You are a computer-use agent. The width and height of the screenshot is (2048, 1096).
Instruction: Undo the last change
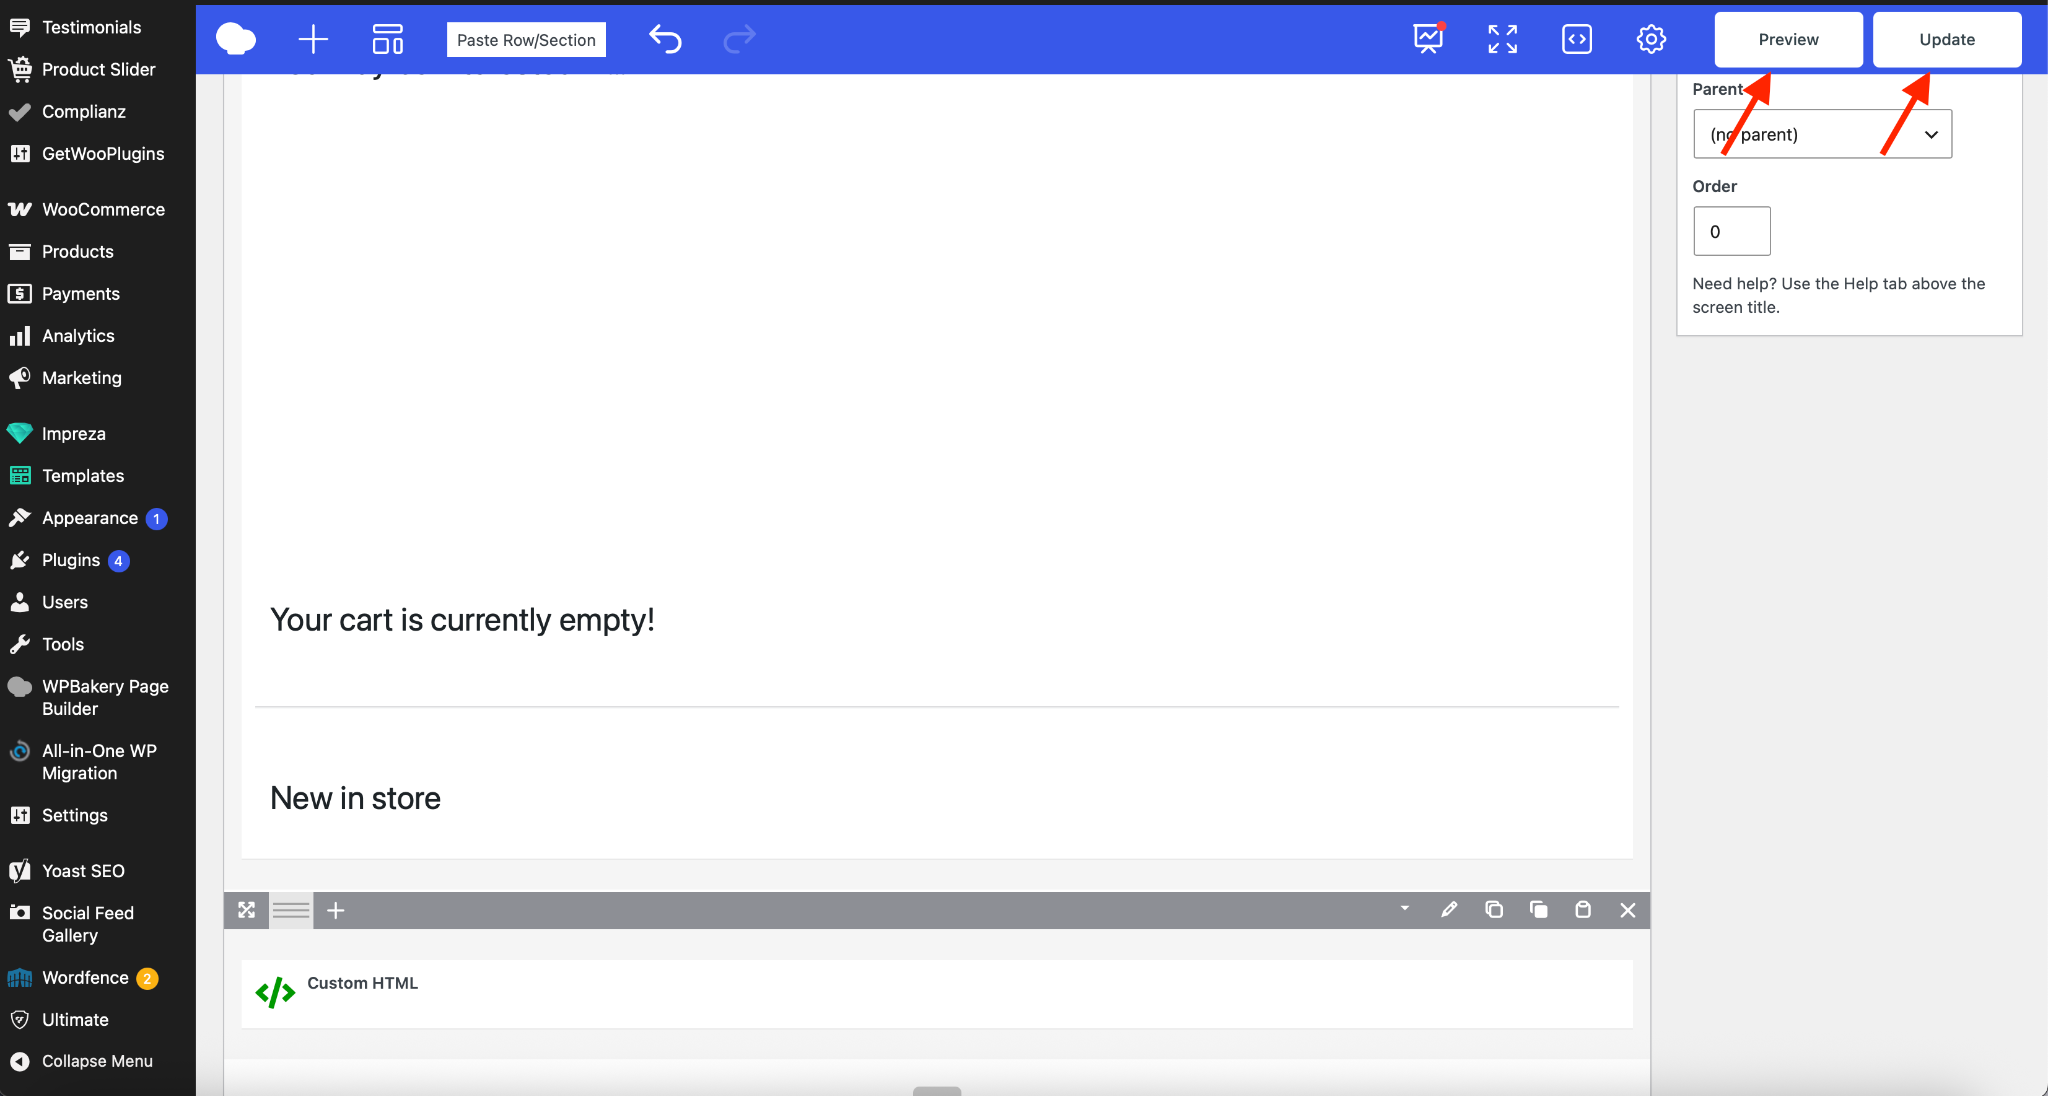pos(665,39)
